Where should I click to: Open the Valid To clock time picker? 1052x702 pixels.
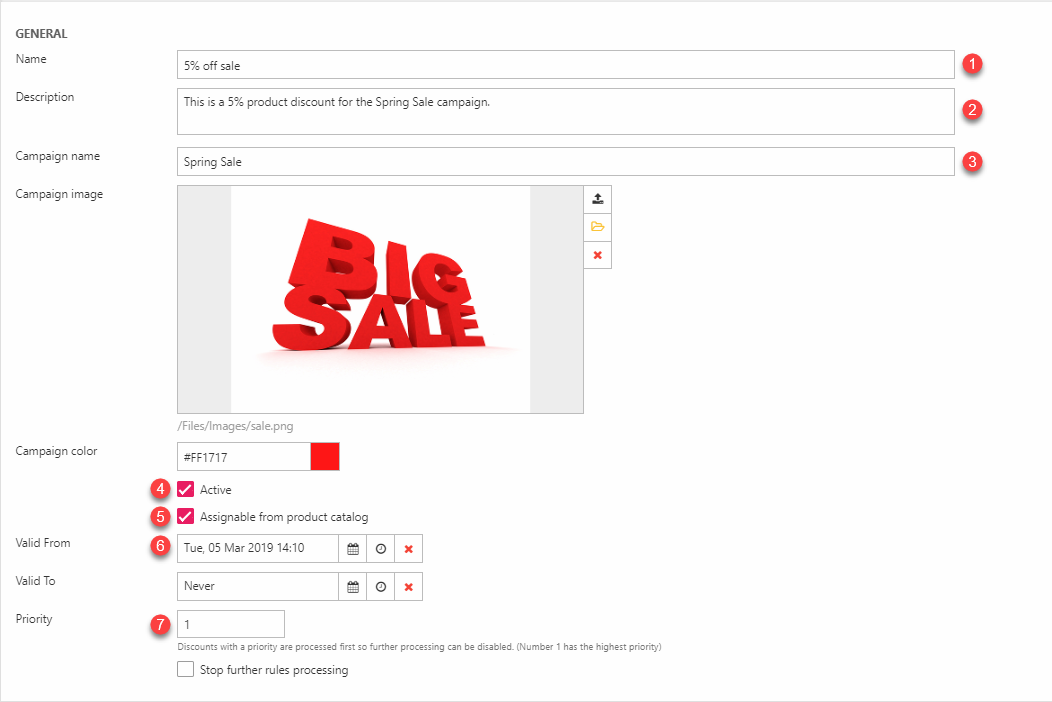[380, 587]
